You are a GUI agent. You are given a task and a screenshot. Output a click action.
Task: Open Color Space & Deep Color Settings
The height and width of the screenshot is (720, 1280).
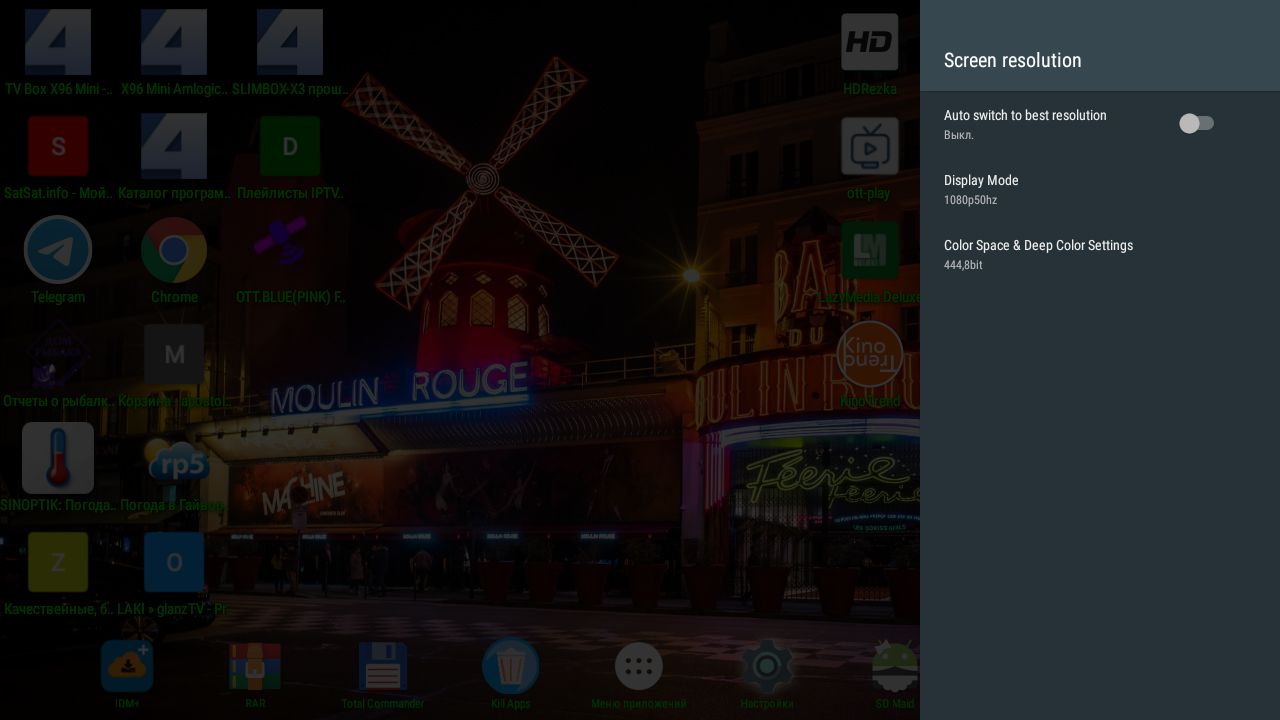pyautogui.click(x=1100, y=254)
